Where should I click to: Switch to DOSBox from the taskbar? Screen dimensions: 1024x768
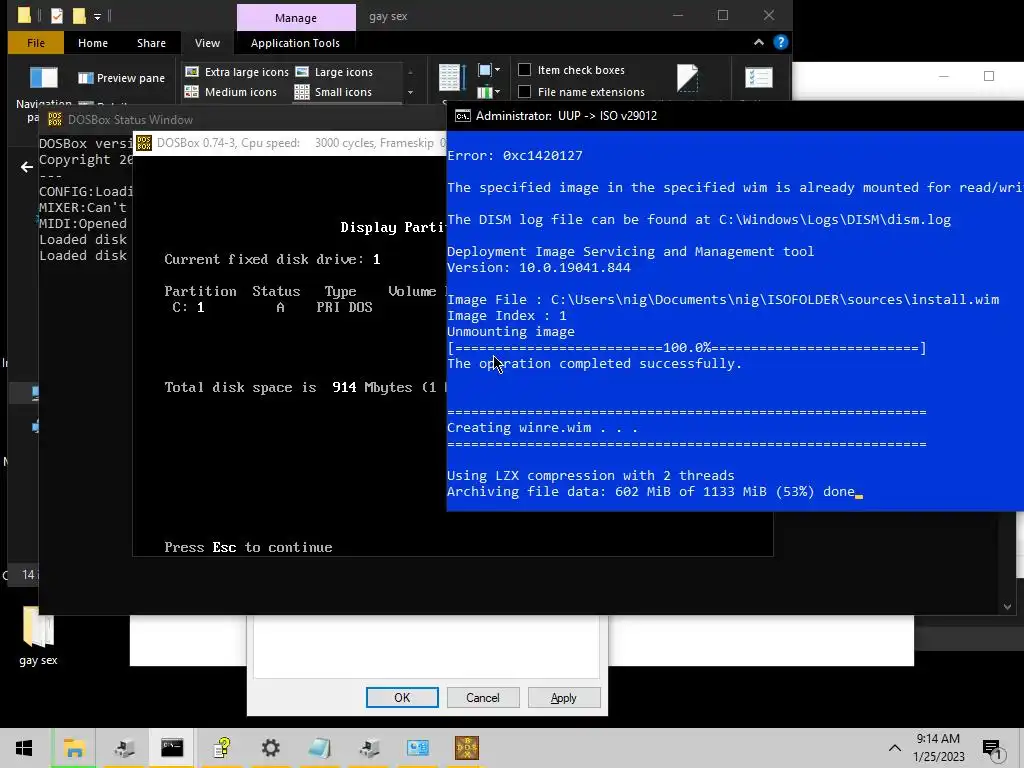point(467,748)
